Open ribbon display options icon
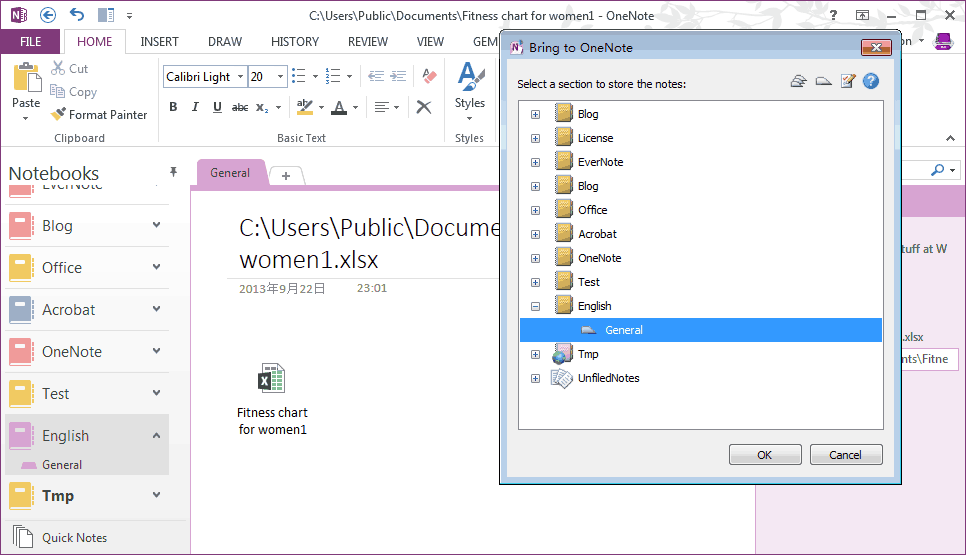The width and height of the screenshot is (966, 555). pyautogui.click(x=862, y=15)
